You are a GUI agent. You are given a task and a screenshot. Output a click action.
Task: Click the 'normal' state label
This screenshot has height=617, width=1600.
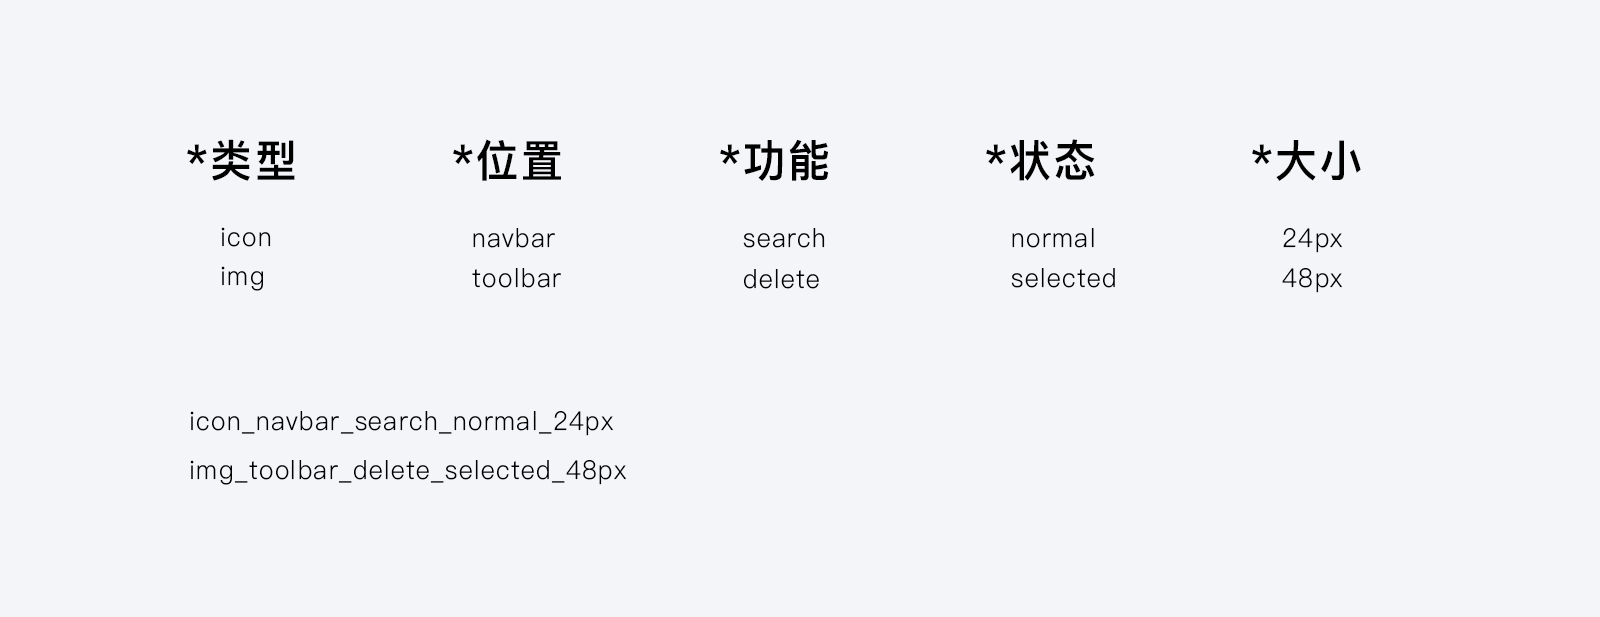point(1053,238)
